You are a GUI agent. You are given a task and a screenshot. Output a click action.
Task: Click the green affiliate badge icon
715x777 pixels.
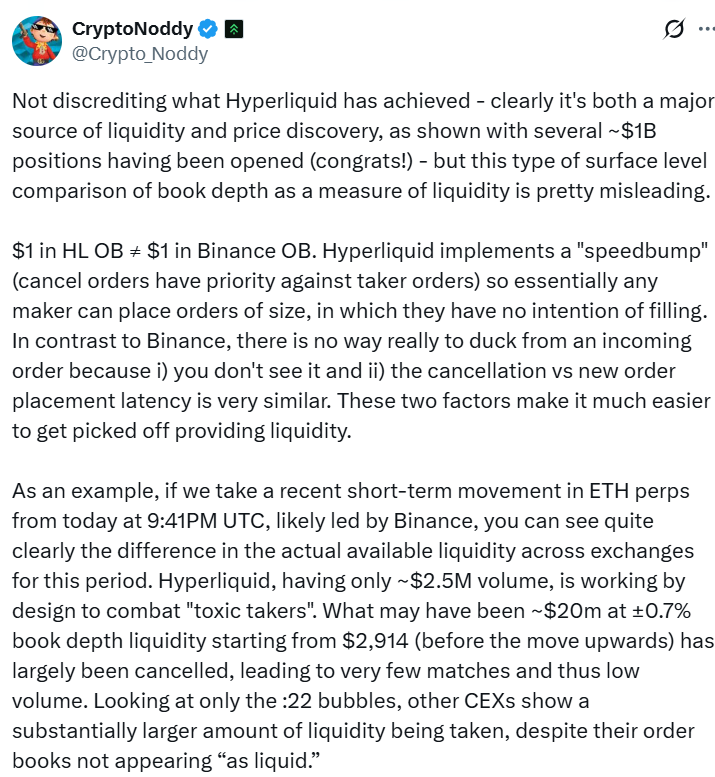click(231, 29)
